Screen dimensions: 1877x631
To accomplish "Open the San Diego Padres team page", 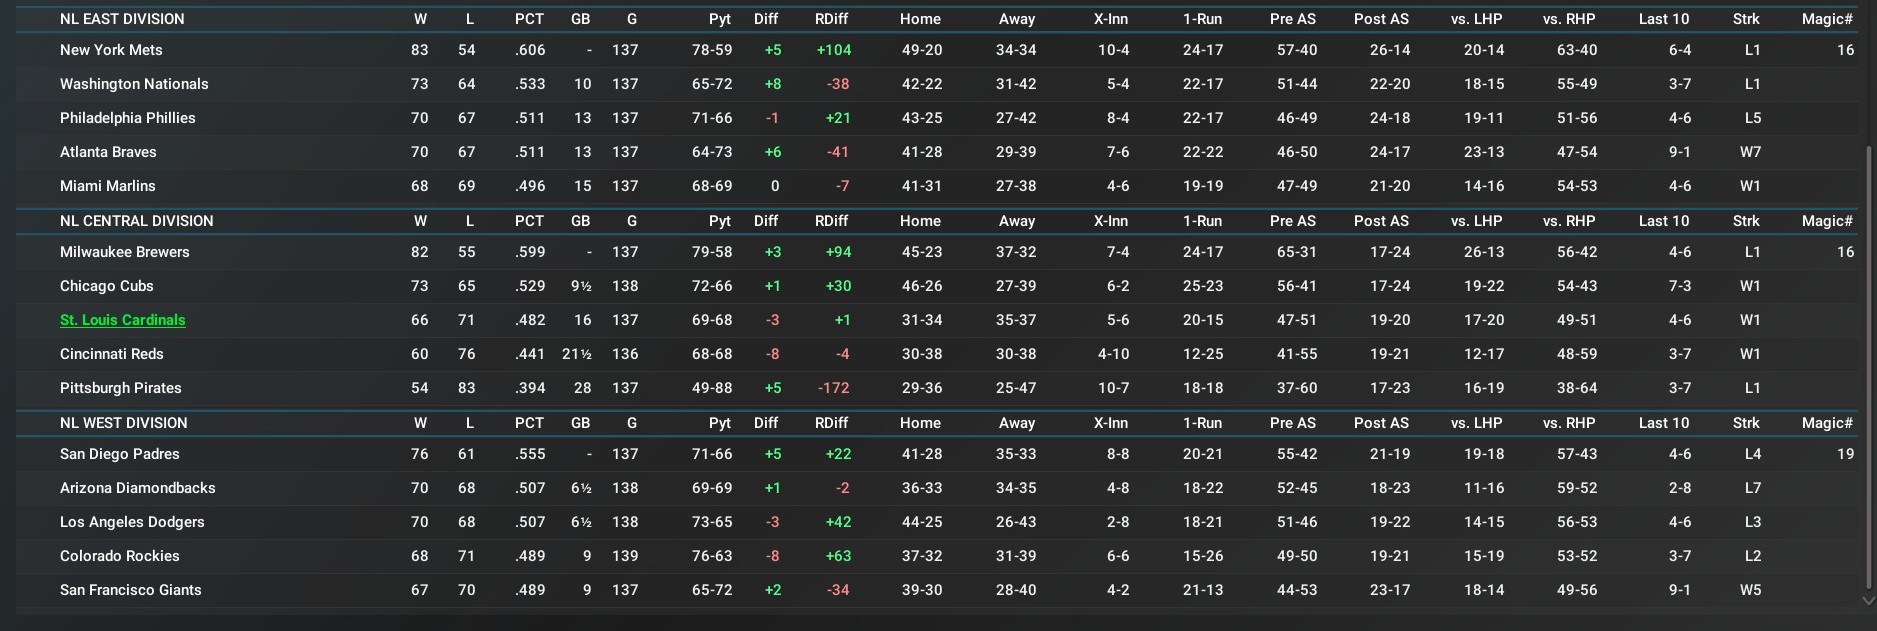I will tap(119, 454).
